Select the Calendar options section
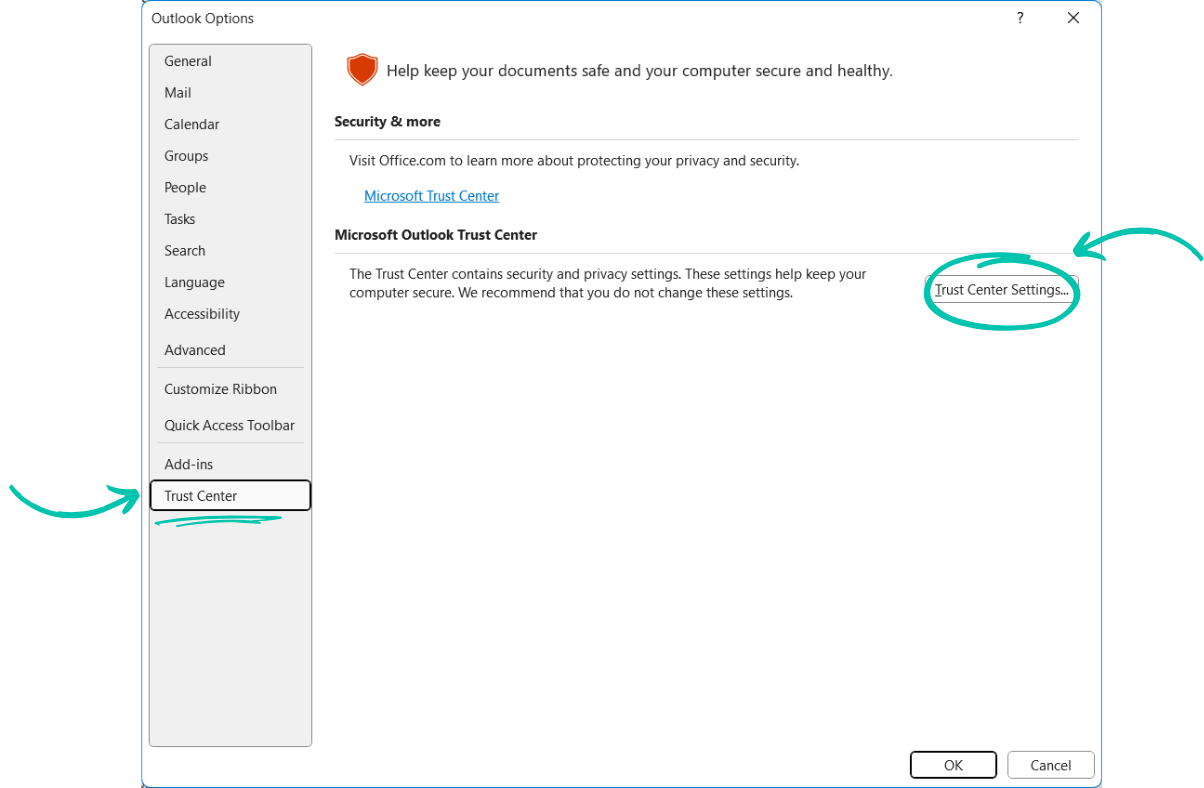Viewport: 1204px width, 788px height. 191,124
